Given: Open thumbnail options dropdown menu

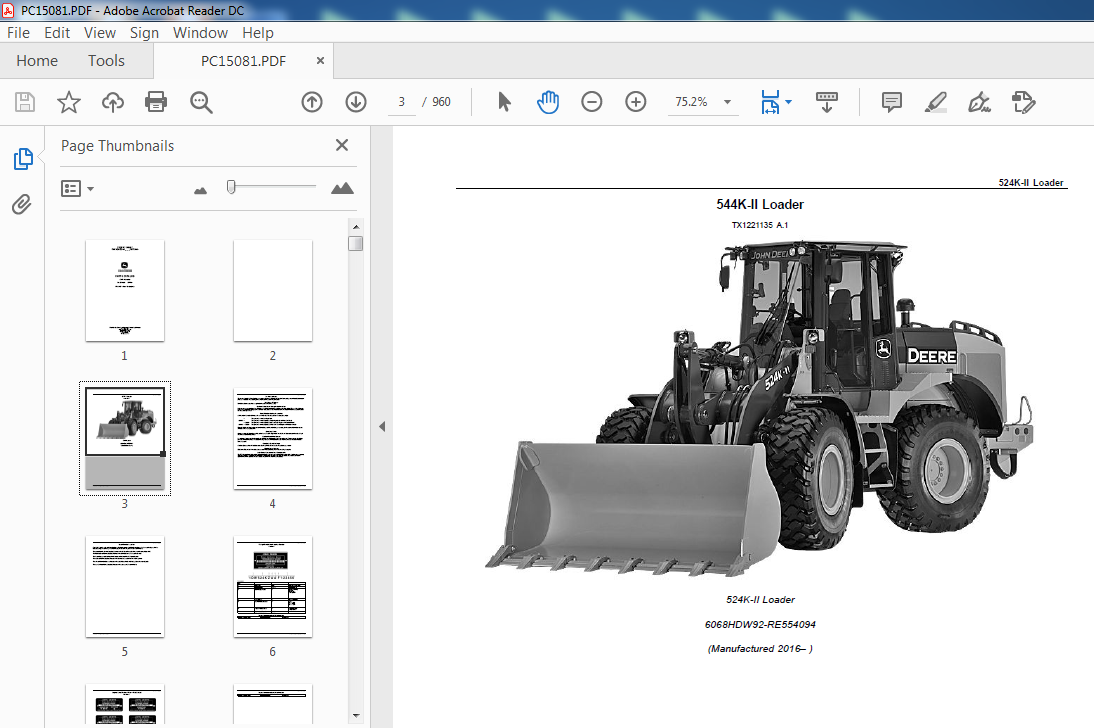Looking at the screenshot, I should (x=77, y=188).
